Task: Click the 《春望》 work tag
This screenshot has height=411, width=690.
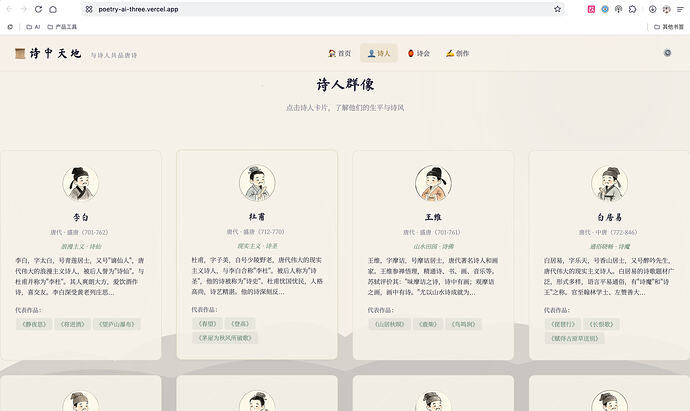Action: [x=207, y=324]
